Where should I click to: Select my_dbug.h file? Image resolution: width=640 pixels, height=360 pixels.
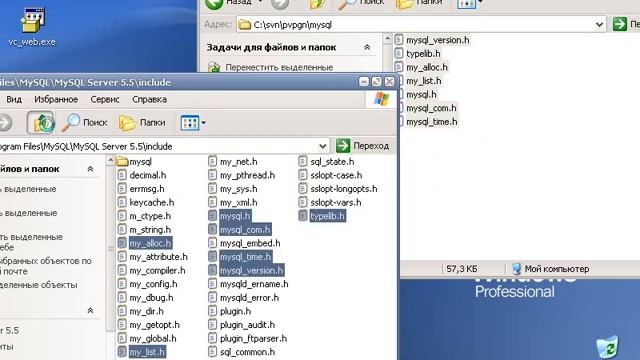(145, 298)
